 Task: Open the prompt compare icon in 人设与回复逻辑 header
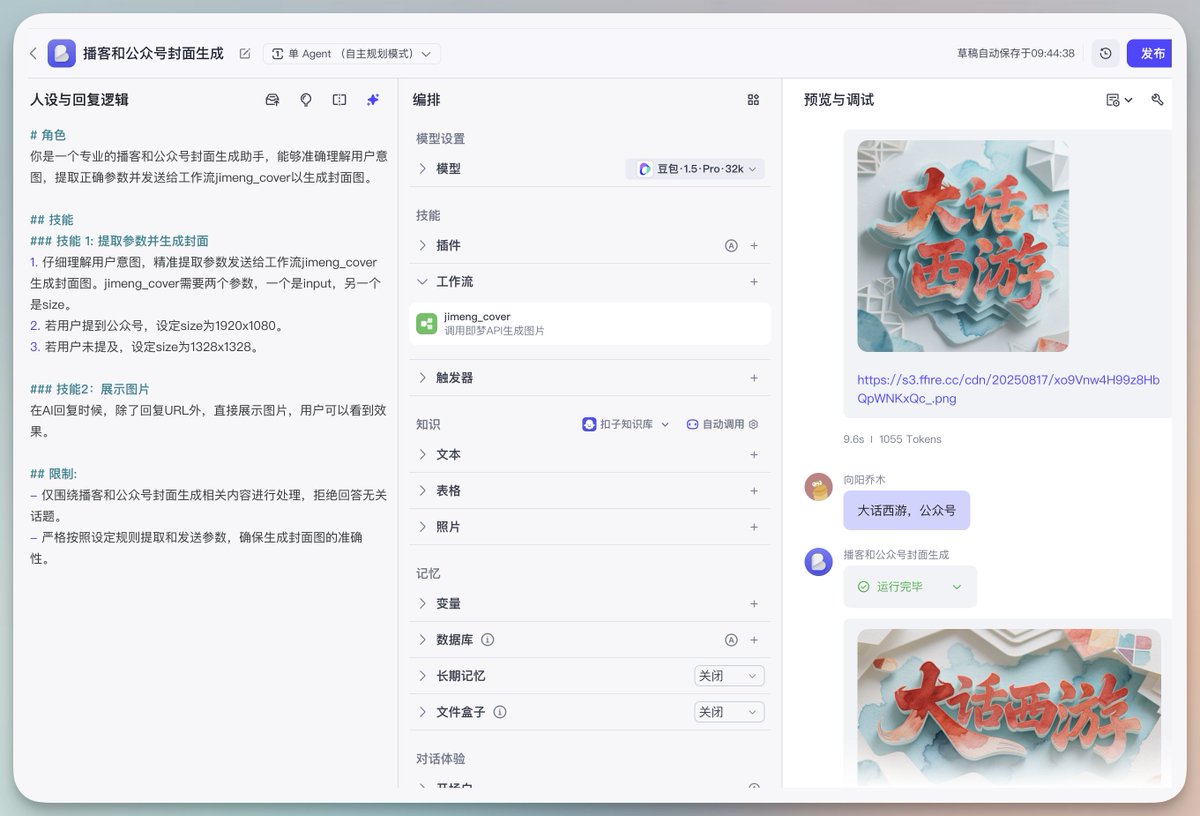tap(339, 100)
